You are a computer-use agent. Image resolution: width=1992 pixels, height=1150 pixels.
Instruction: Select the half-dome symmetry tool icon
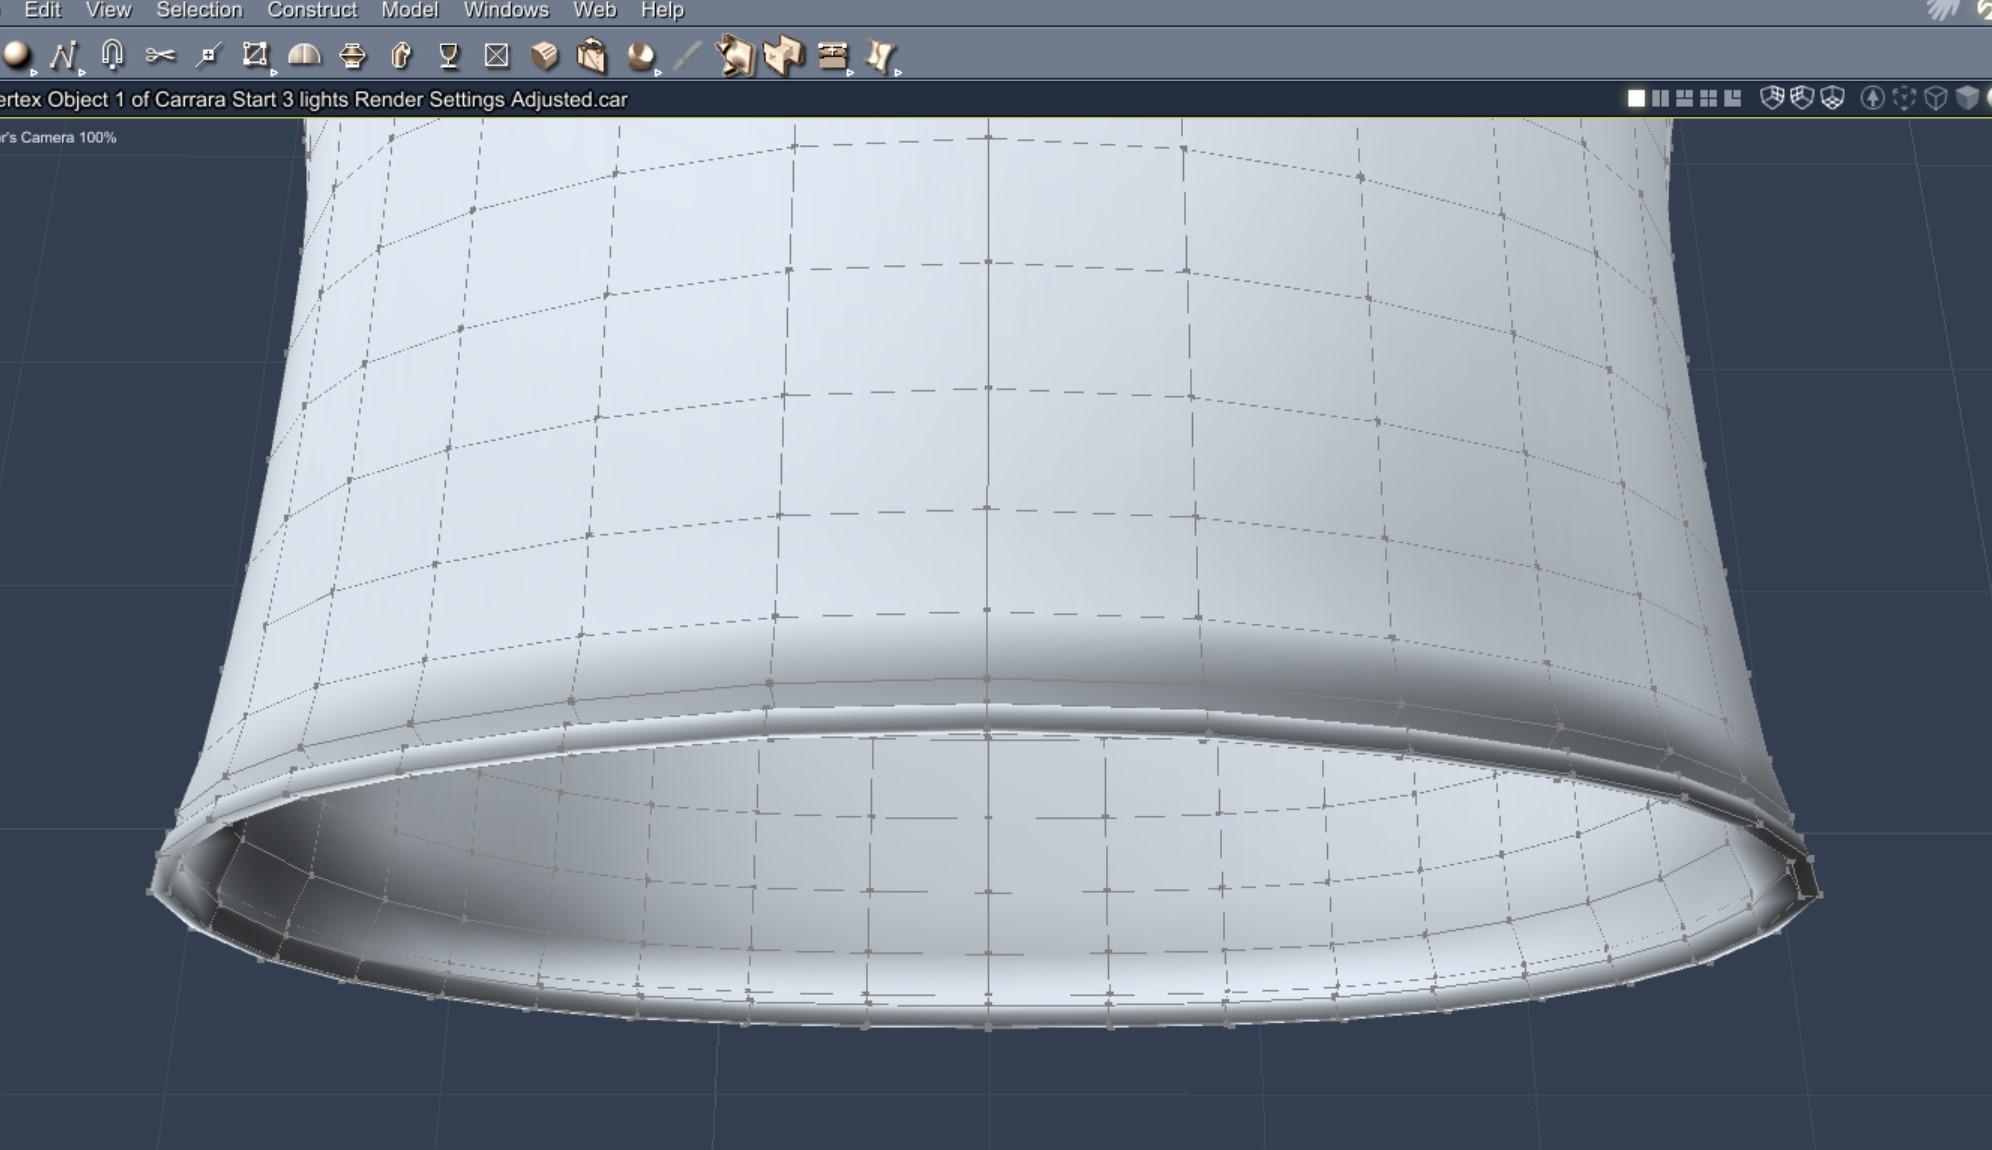coord(304,55)
